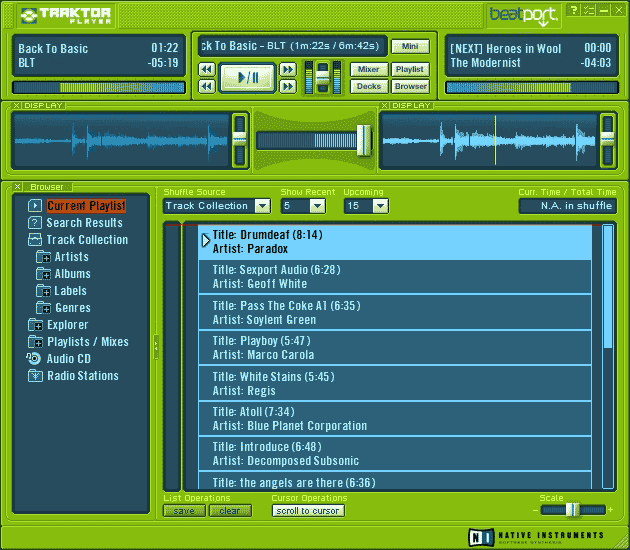Image resolution: width=630 pixels, height=550 pixels.
Task: Click the Track Collection drawer icon
Action: 35,240
